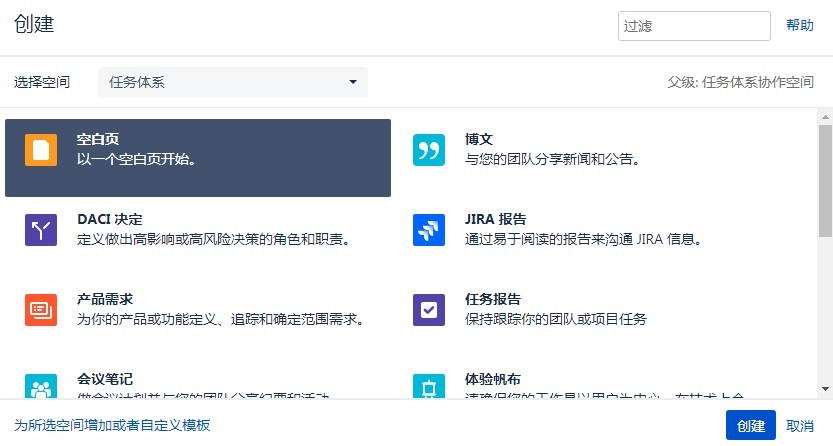Select the 博文 template title
Viewport: 833px width, 446px height.
point(479,140)
